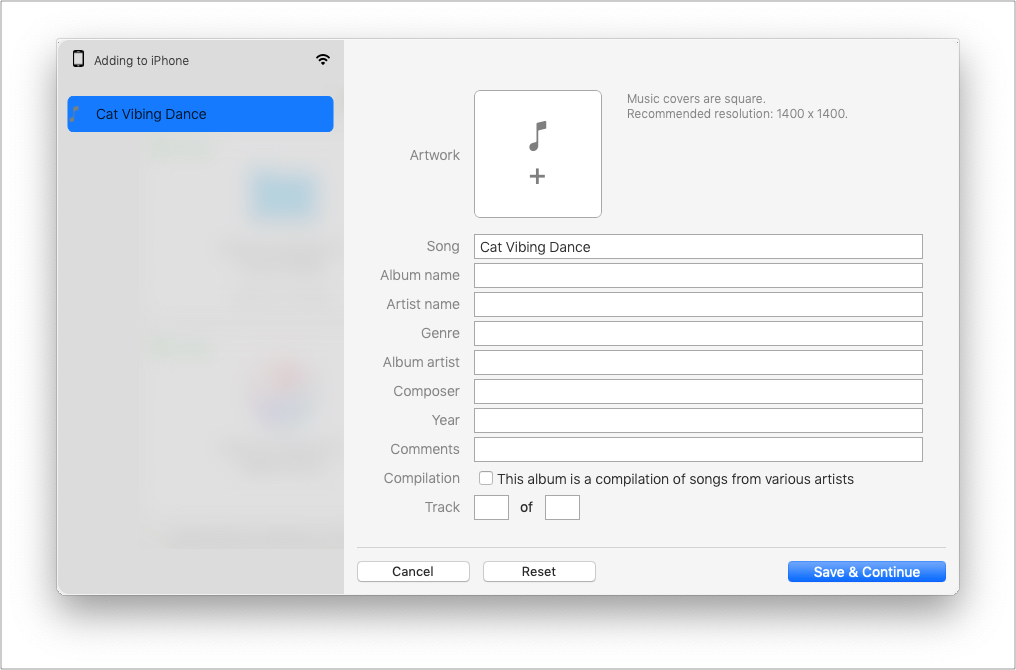This screenshot has height=670, width=1016.
Task: Click the track number field
Action: (x=491, y=507)
